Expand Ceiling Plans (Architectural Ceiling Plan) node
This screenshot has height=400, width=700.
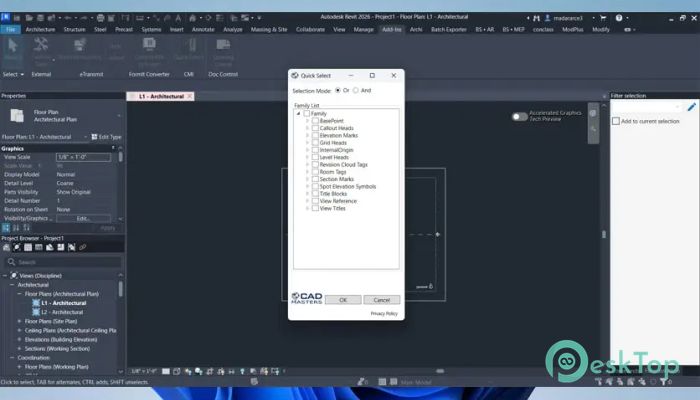tap(19, 330)
